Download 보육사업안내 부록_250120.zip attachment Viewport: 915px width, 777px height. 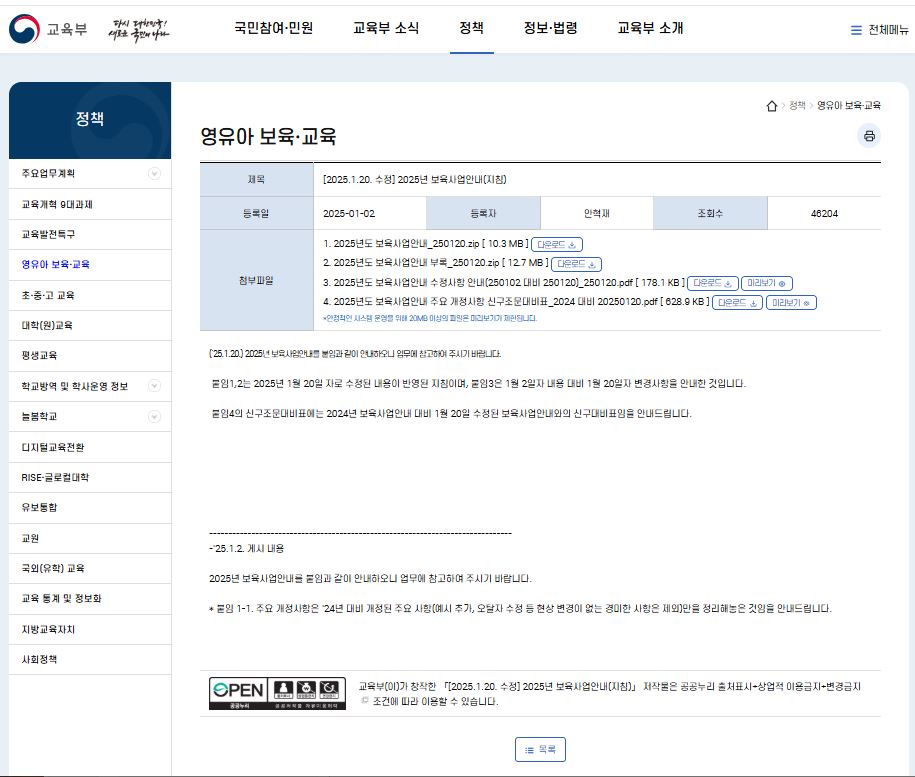coord(577,264)
